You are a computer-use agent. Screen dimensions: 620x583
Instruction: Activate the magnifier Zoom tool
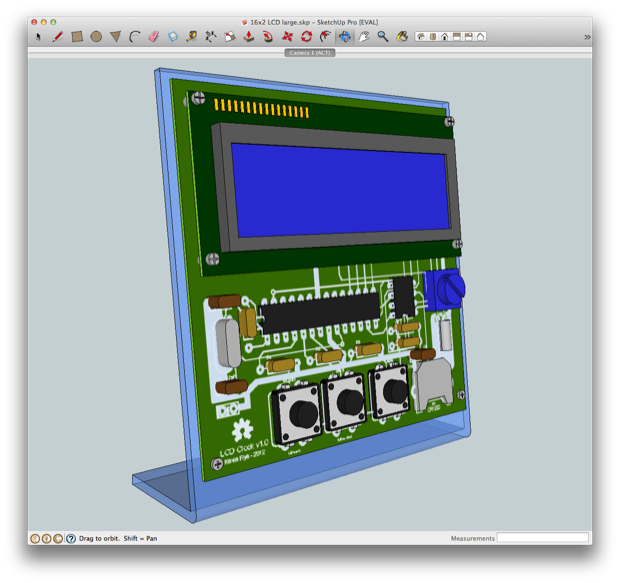[383, 37]
